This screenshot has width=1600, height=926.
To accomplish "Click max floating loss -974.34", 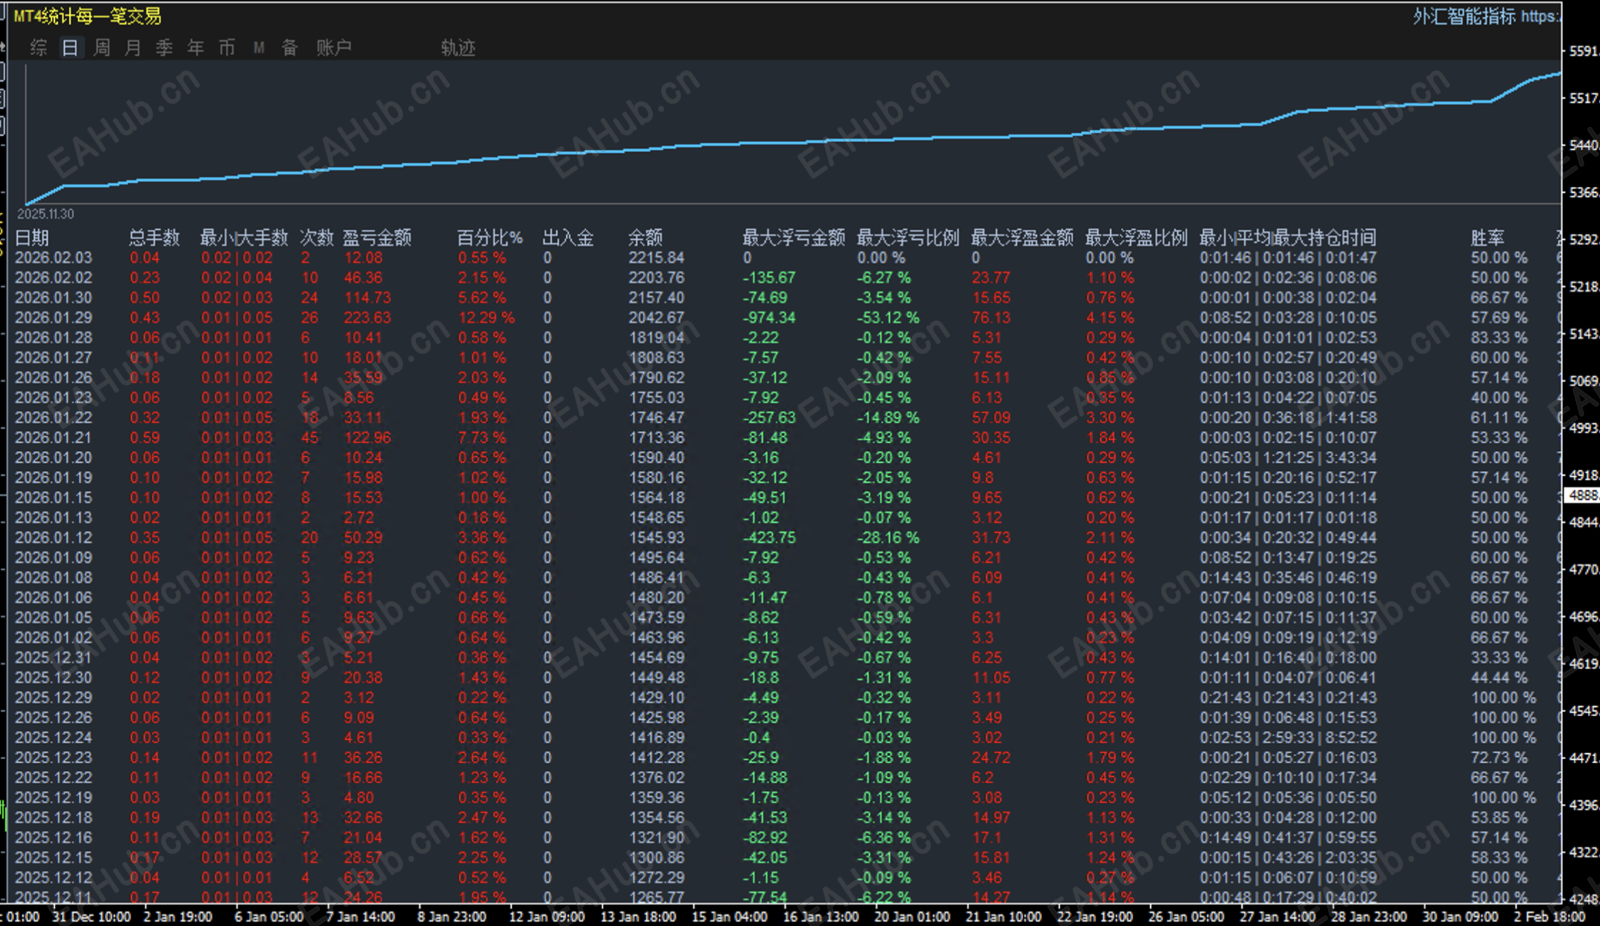I will [770, 317].
